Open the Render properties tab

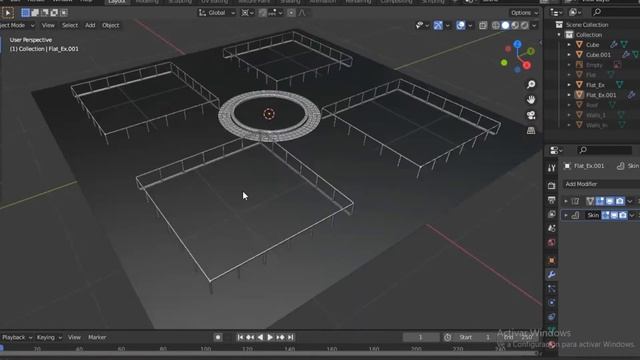pyautogui.click(x=551, y=186)
